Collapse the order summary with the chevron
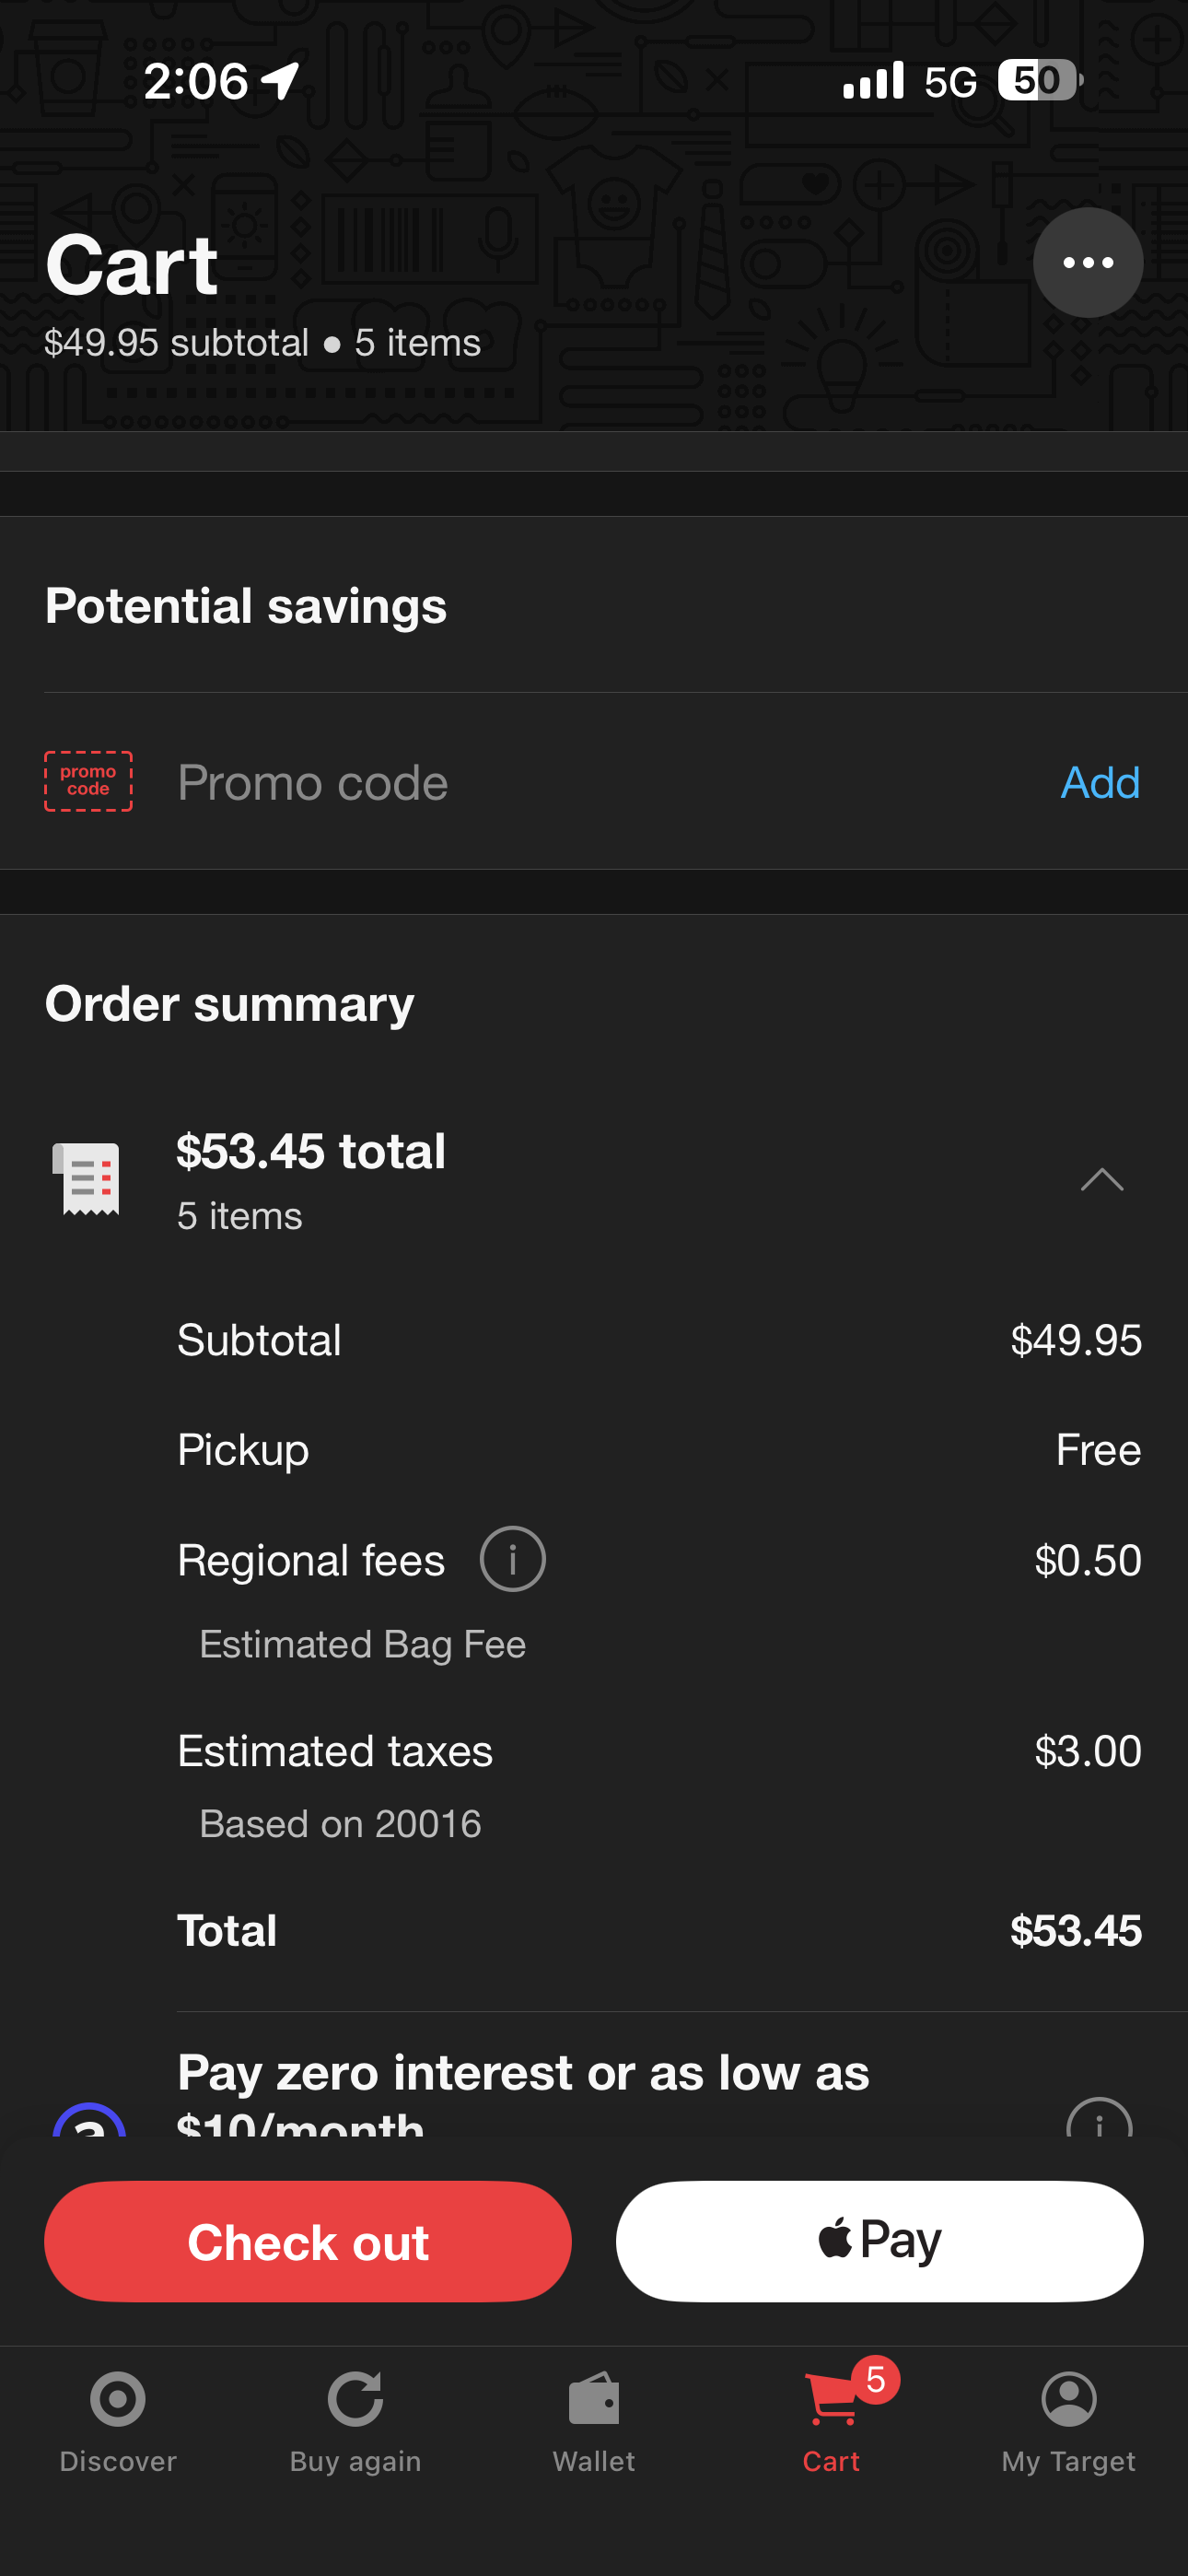 (1103, 1180)
